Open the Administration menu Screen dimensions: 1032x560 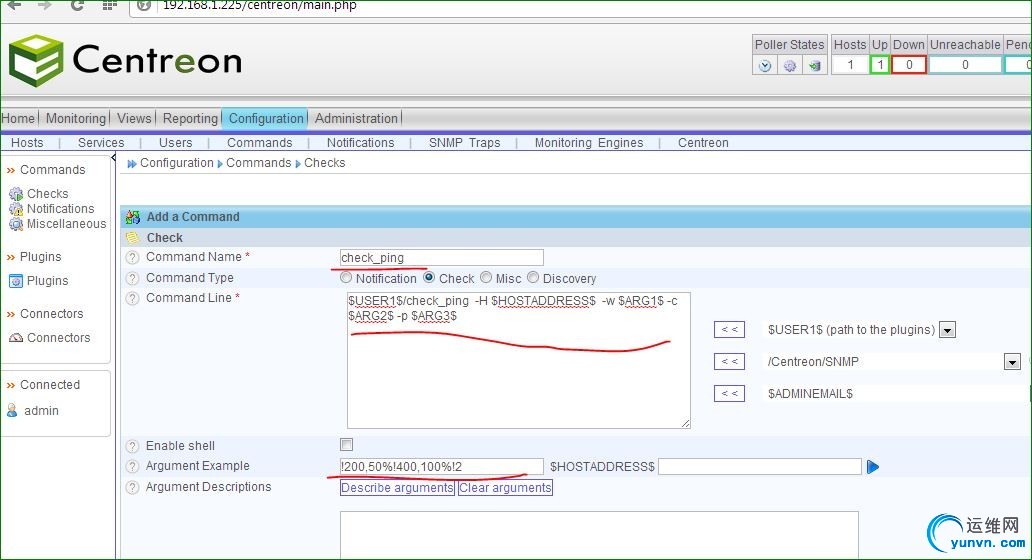pos(356,118)
